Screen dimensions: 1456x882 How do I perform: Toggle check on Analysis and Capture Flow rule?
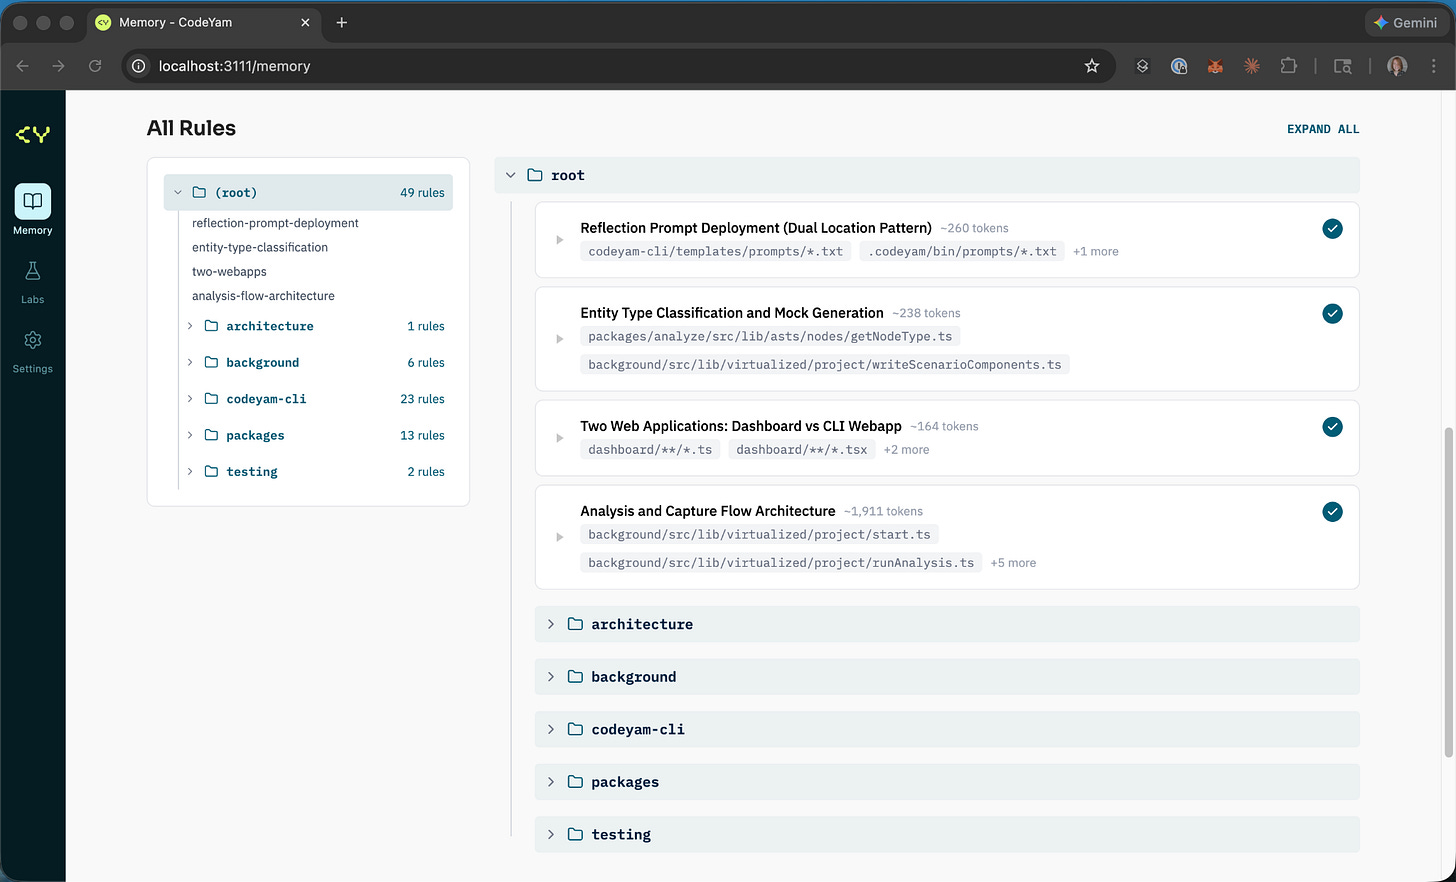point(1332,512)
